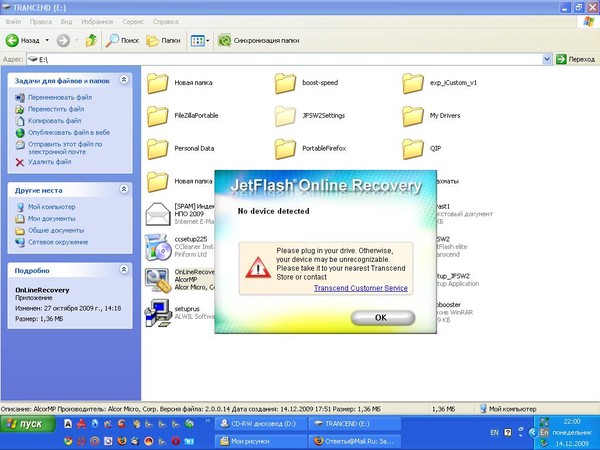Click Опубликовать файл в вебе link
Screen dimensions: 600x450
69,132
